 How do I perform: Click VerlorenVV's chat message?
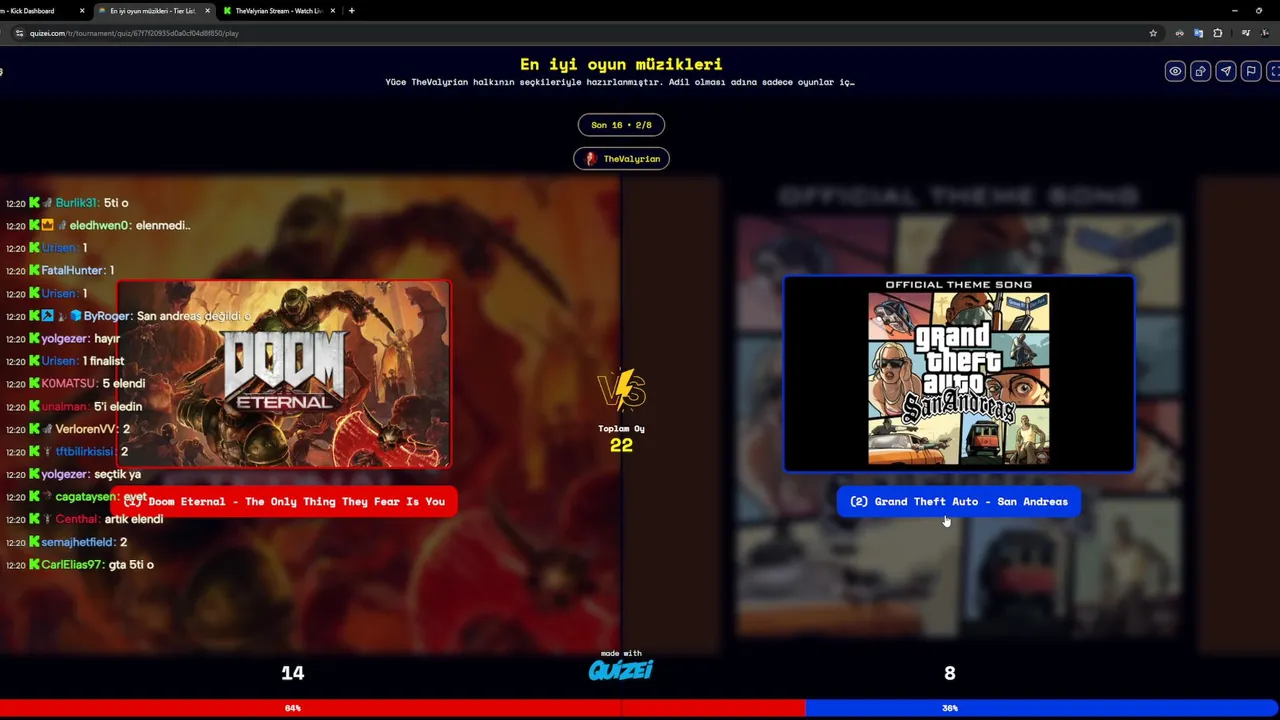click(x=68, y=428)
